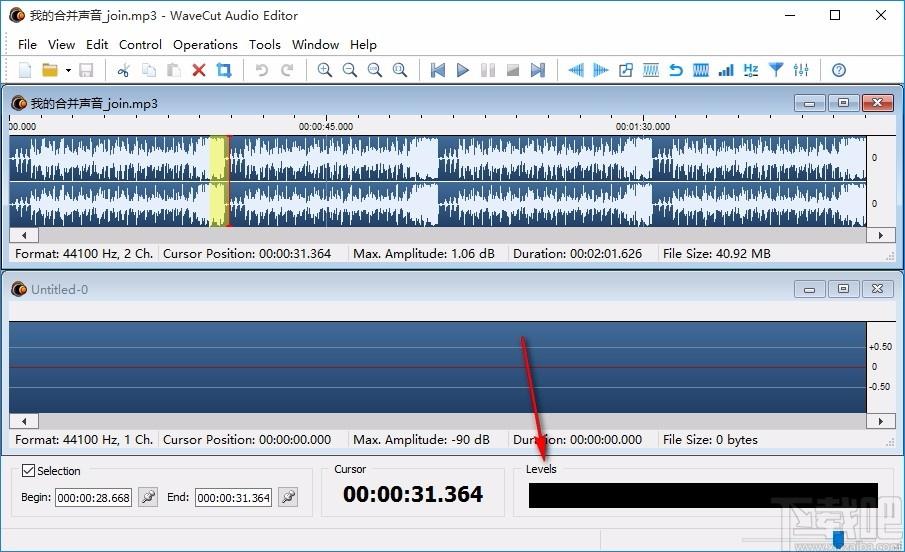This screenshot has height=552, width=905.
Task: Click the amplify bars icon
Action: 726,70
